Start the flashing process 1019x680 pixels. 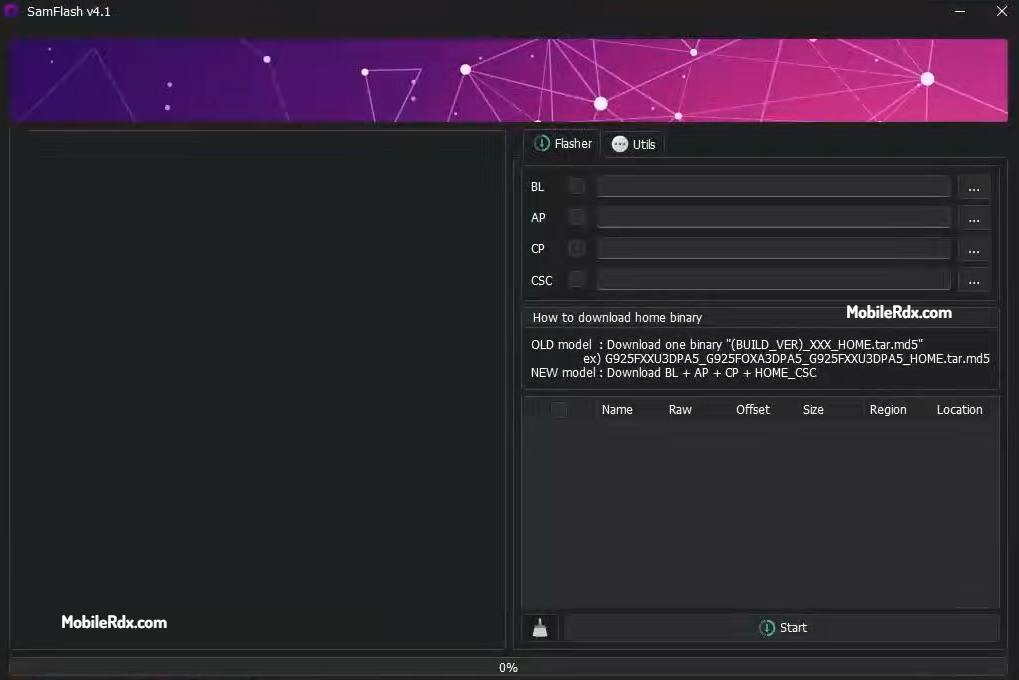click(782, 627)
